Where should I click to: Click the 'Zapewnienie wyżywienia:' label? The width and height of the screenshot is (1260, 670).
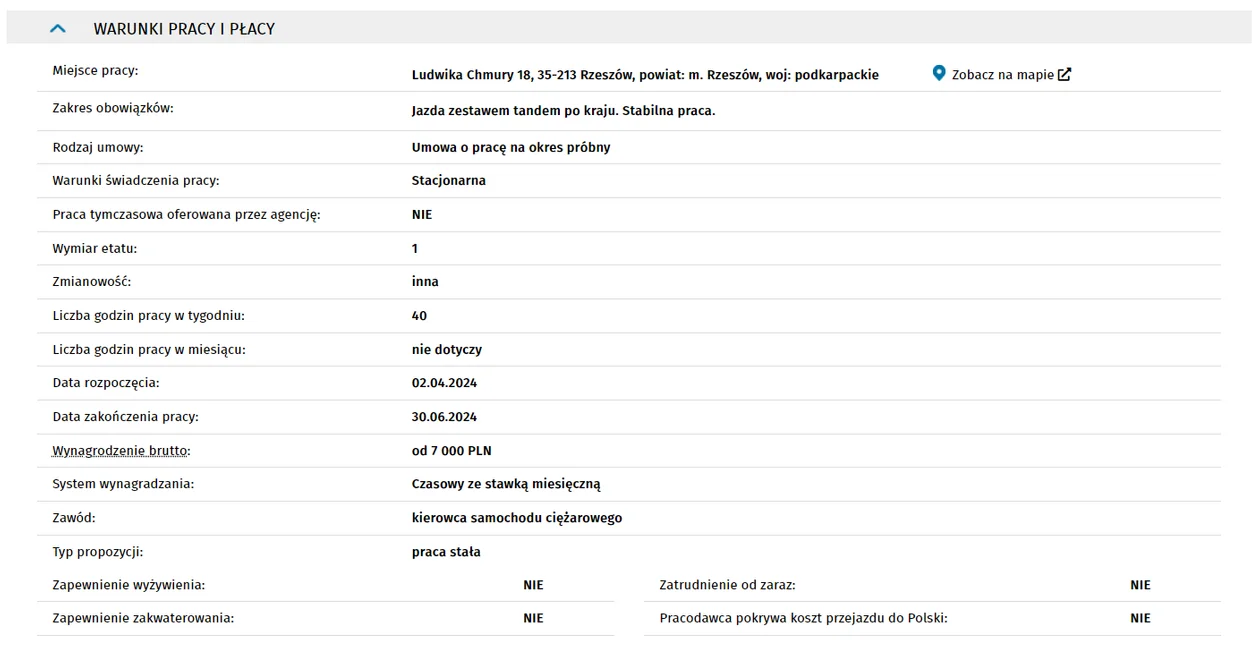click(129, 585)
